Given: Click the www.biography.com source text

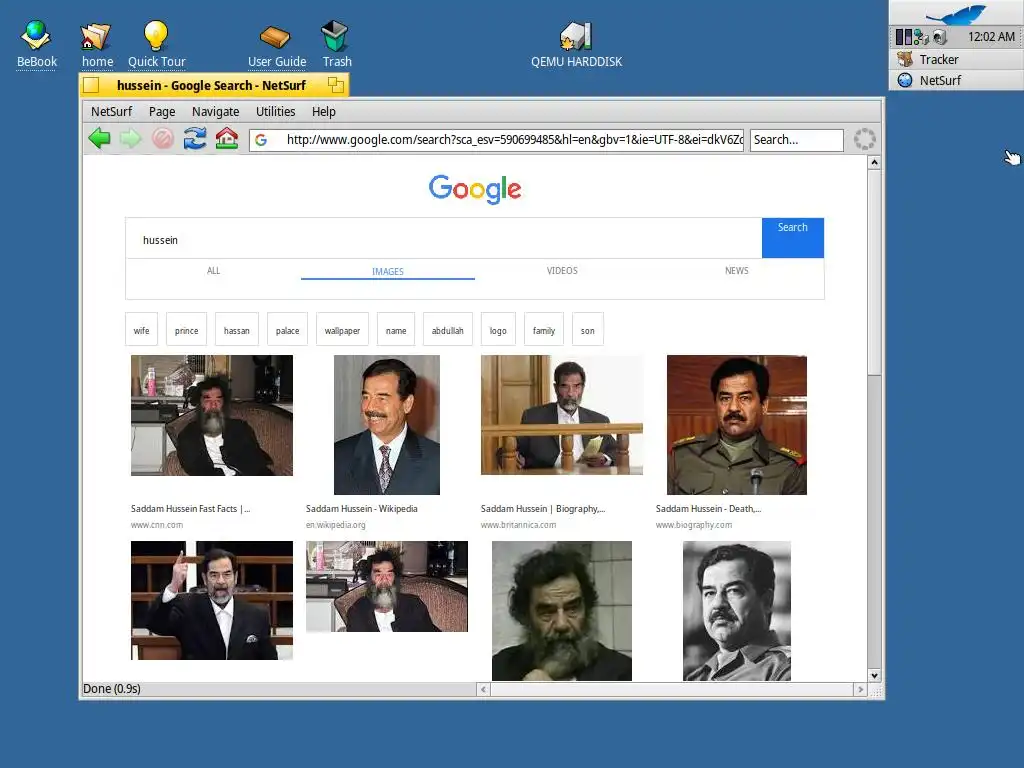Looking at the screenshot, I should pos(694,524).
